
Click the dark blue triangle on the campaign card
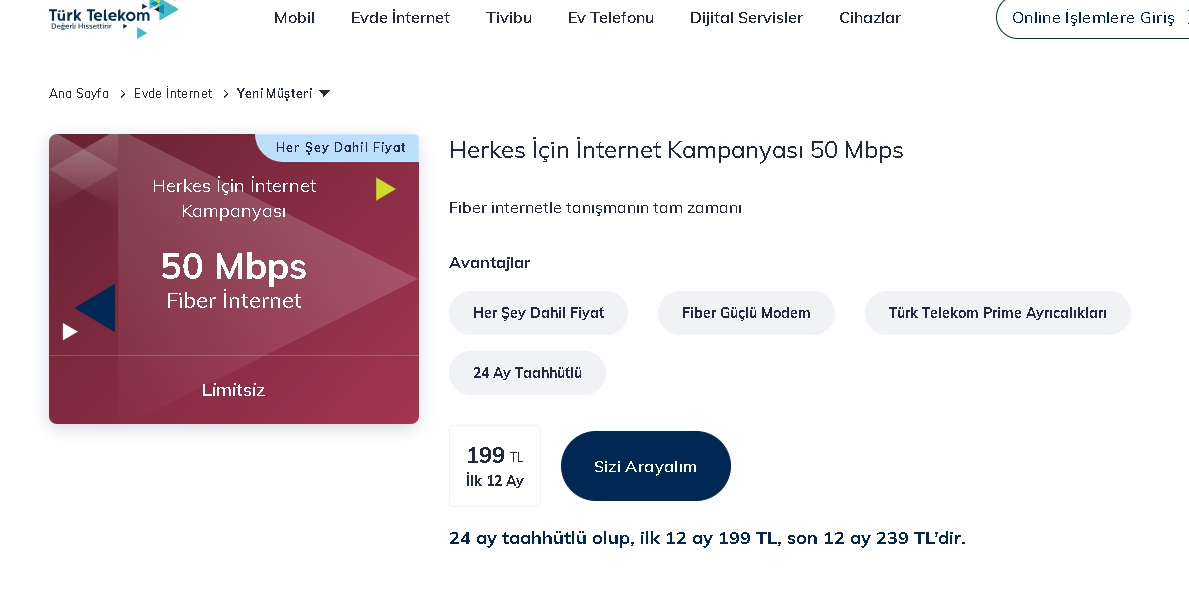coord(99,308)
